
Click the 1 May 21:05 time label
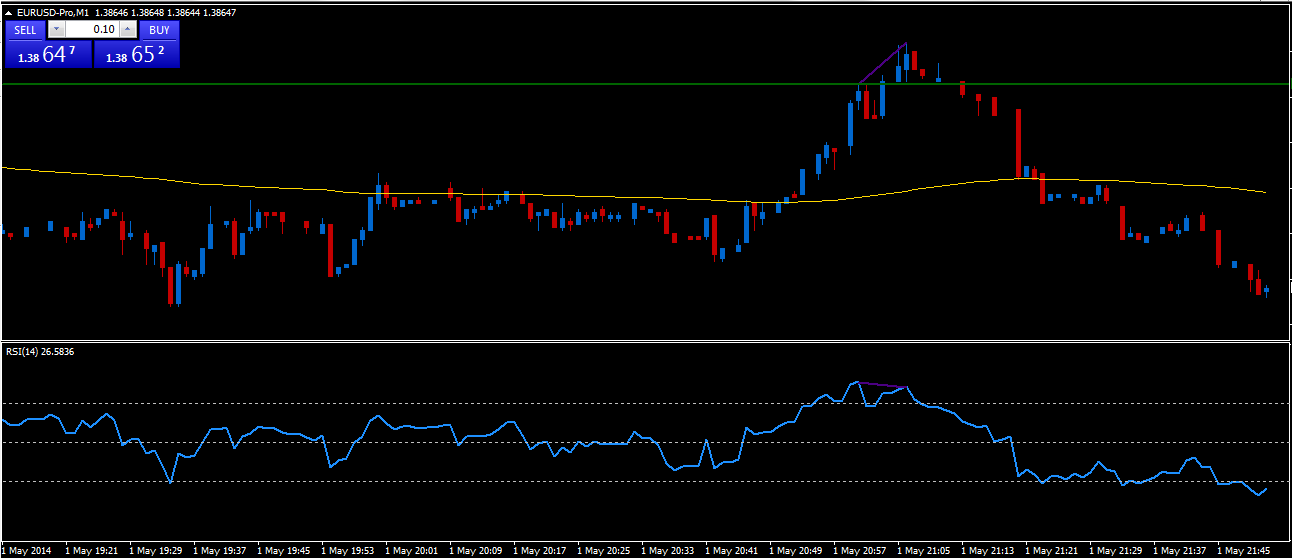[924, 551]
